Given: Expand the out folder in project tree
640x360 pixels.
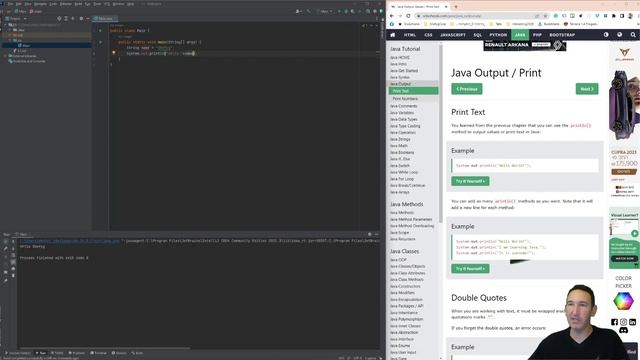Looking at the screenshot, I should 10,35.
